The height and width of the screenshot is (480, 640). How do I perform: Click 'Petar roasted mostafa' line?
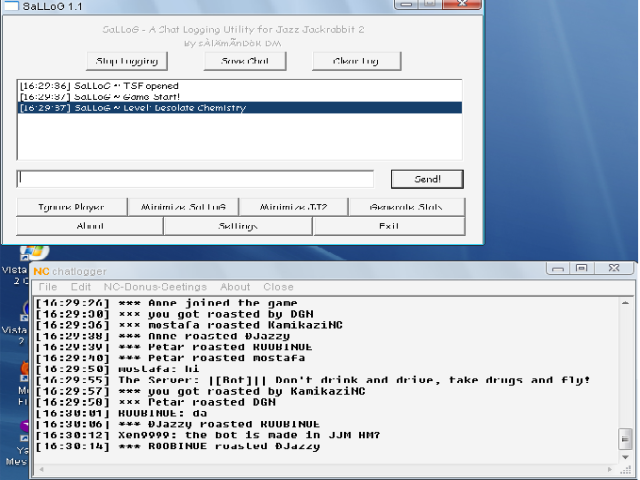tap(171, 358)
